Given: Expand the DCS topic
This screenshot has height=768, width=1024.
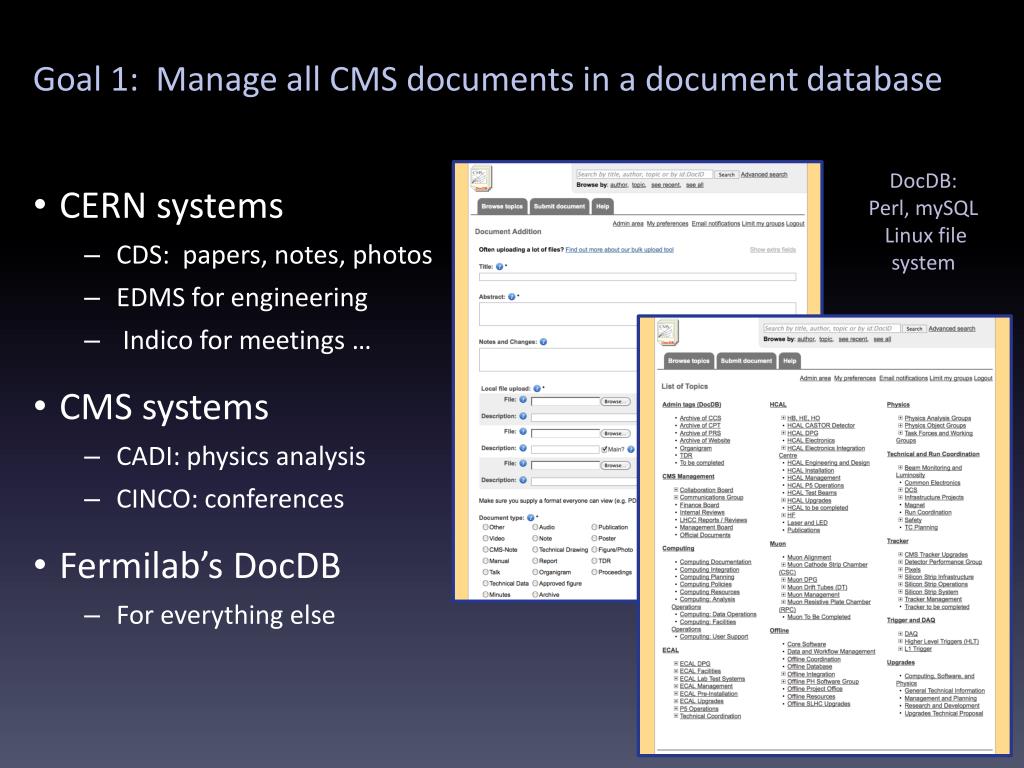Looking at the screenshot, I should coord(900,490).
